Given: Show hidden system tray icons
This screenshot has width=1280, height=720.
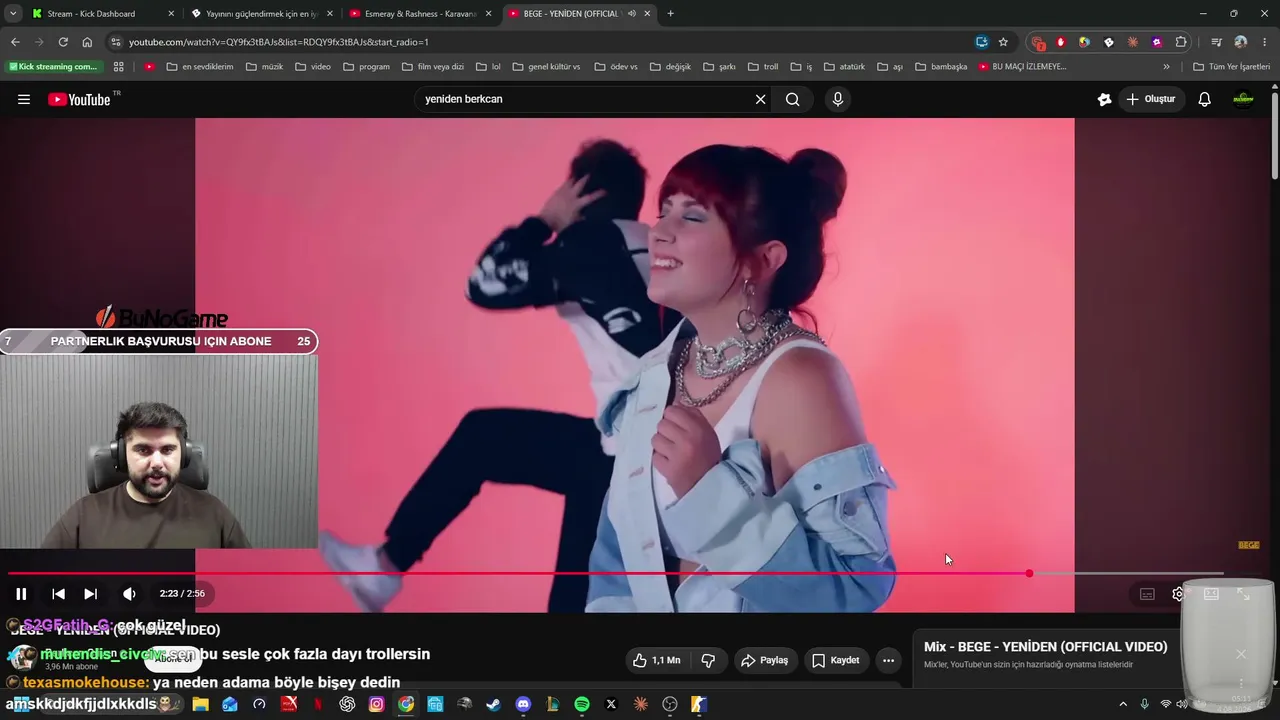Looking at the screenshot, I should [x=1123, y=704].
